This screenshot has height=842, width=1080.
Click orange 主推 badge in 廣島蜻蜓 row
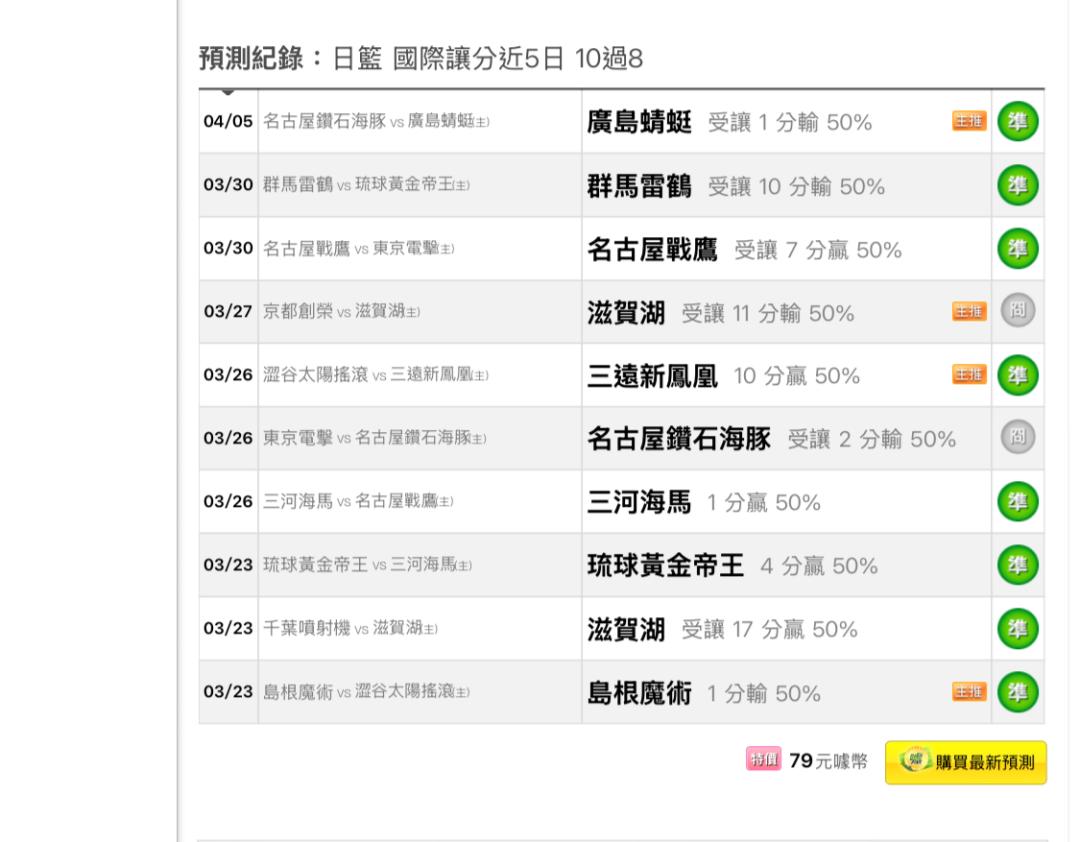[969, 122]
